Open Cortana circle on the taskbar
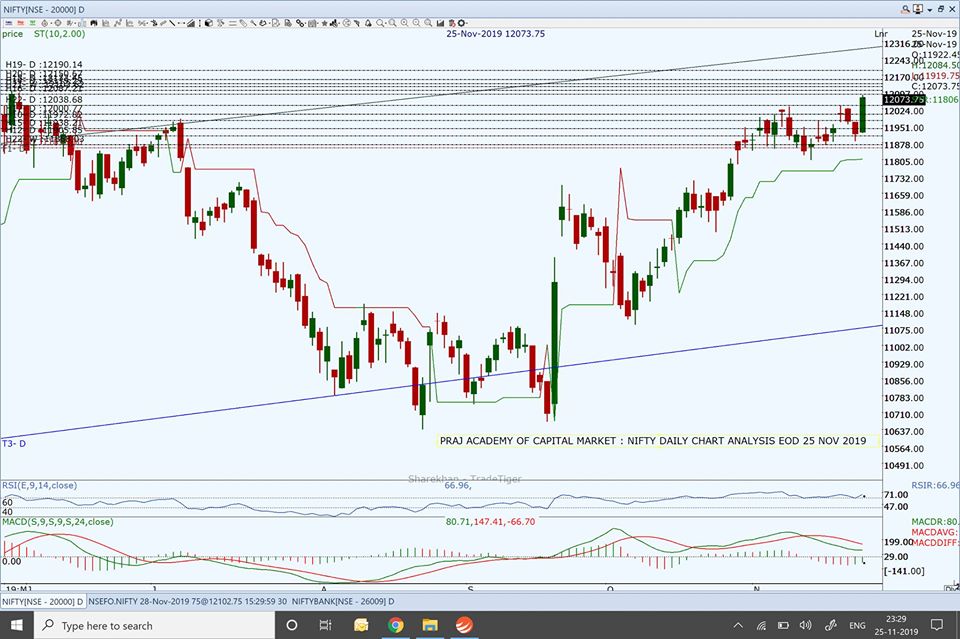 click(292, 625)
